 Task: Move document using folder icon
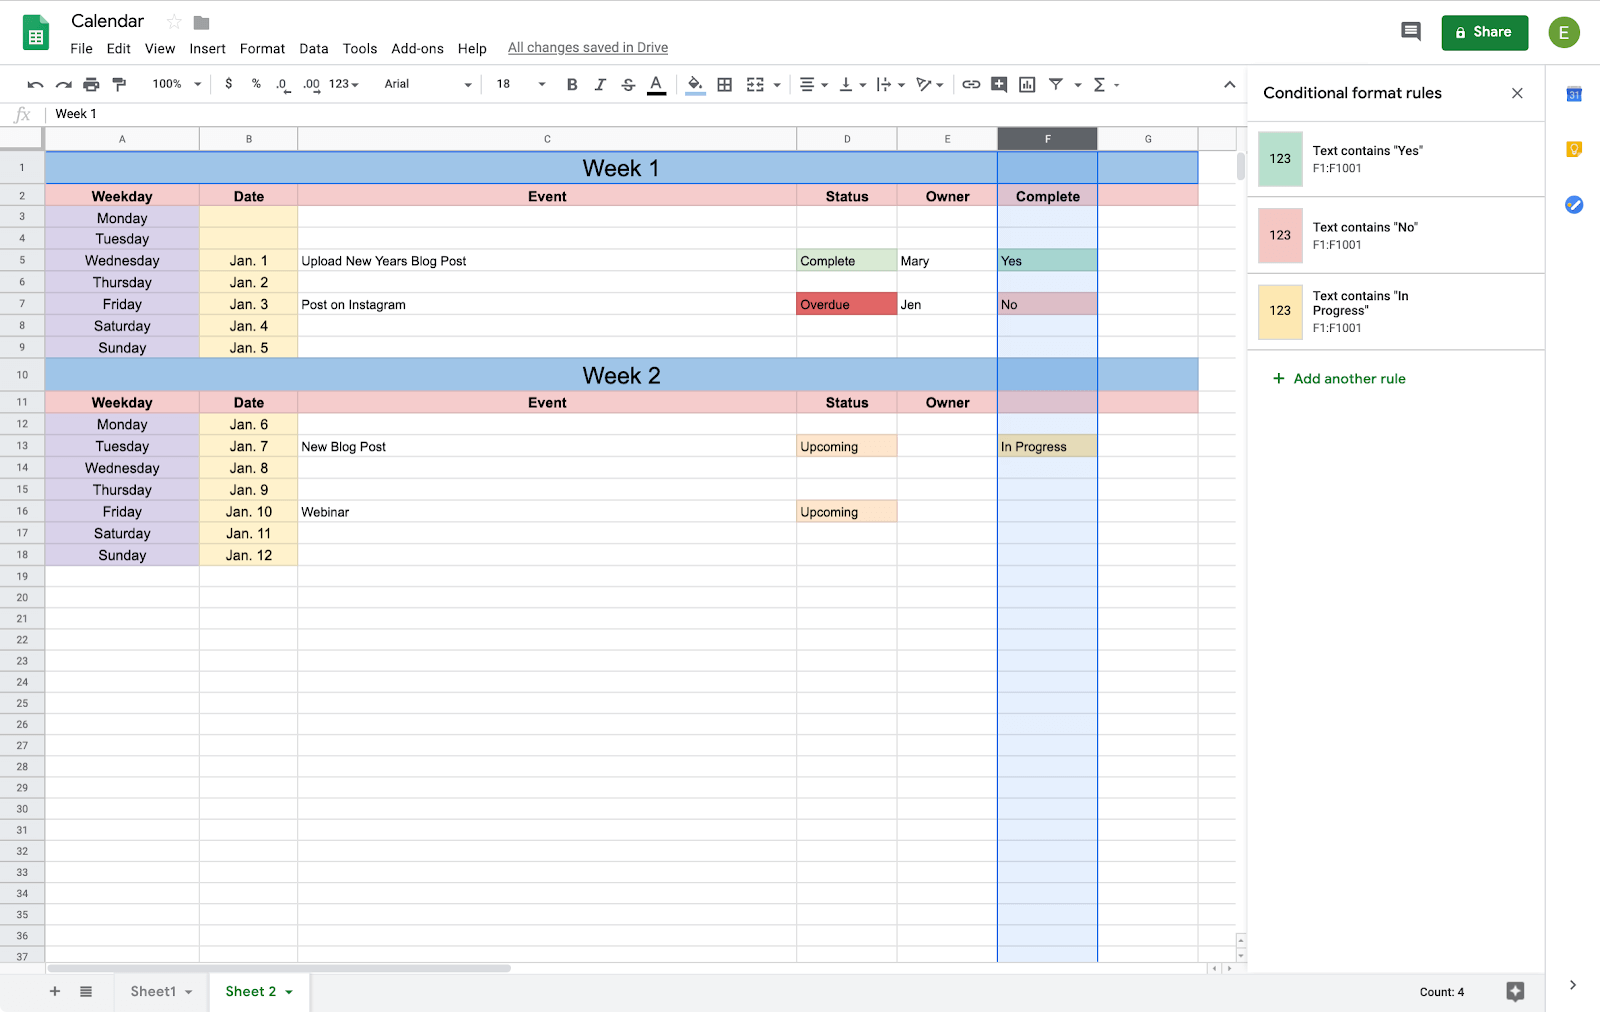[201, 22]
